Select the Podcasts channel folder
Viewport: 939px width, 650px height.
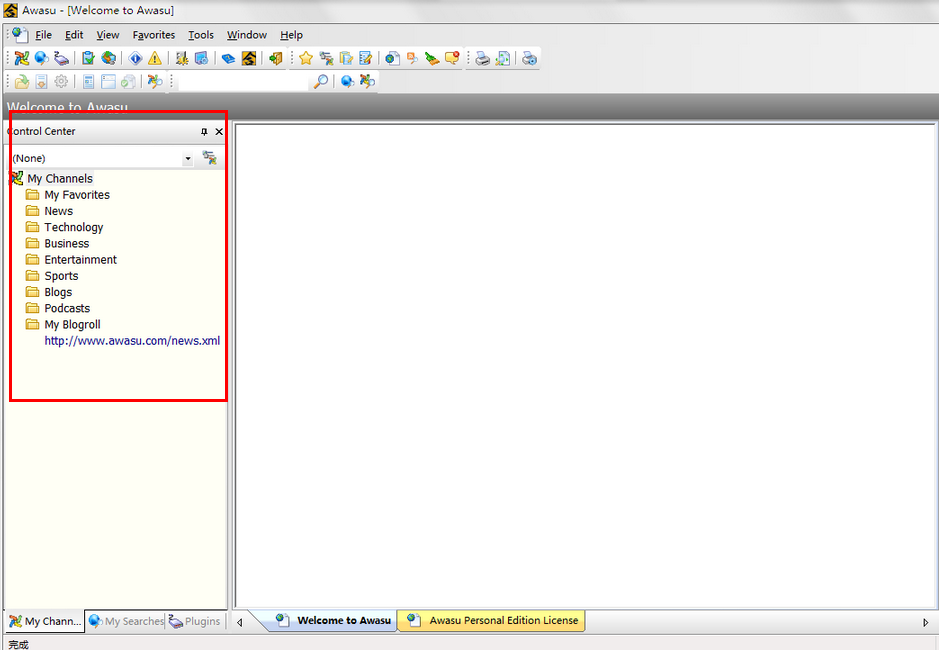[x=66, y=308]
